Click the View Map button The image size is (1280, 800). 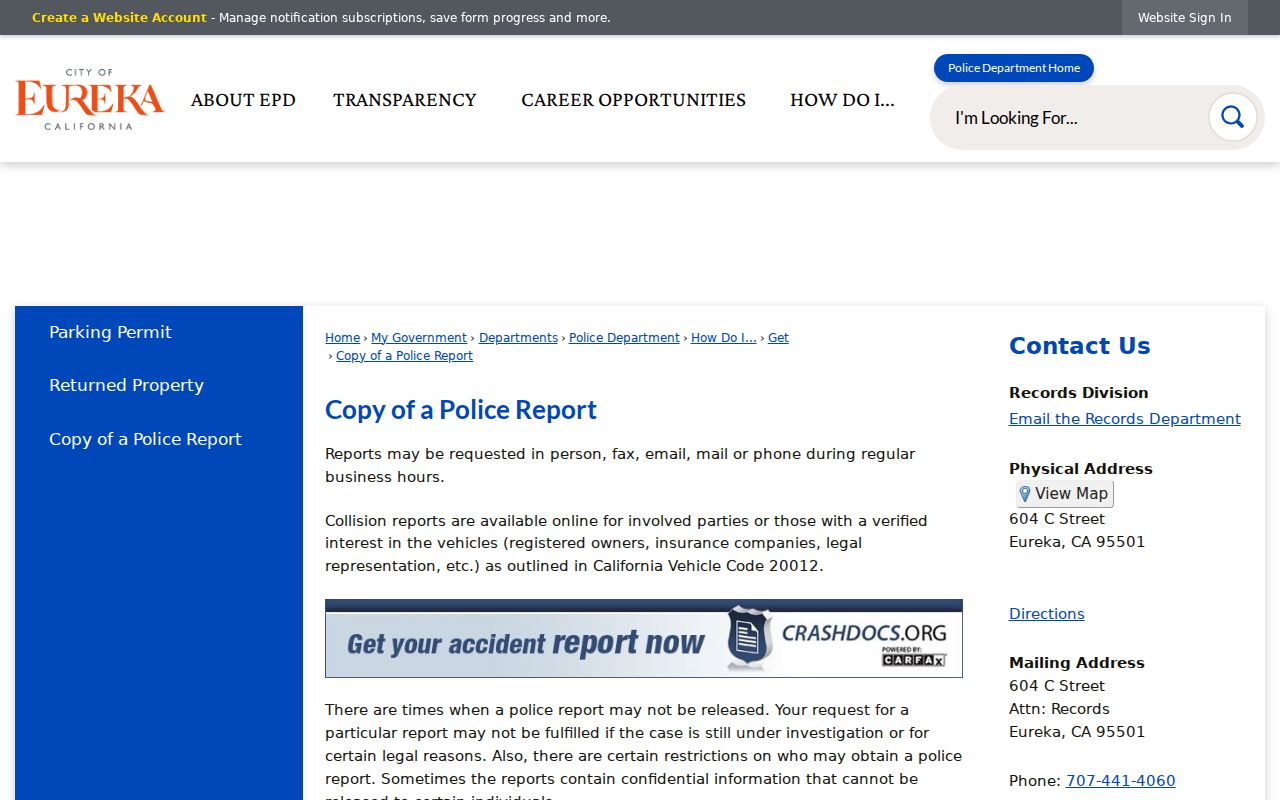(x=1065, y=494)
